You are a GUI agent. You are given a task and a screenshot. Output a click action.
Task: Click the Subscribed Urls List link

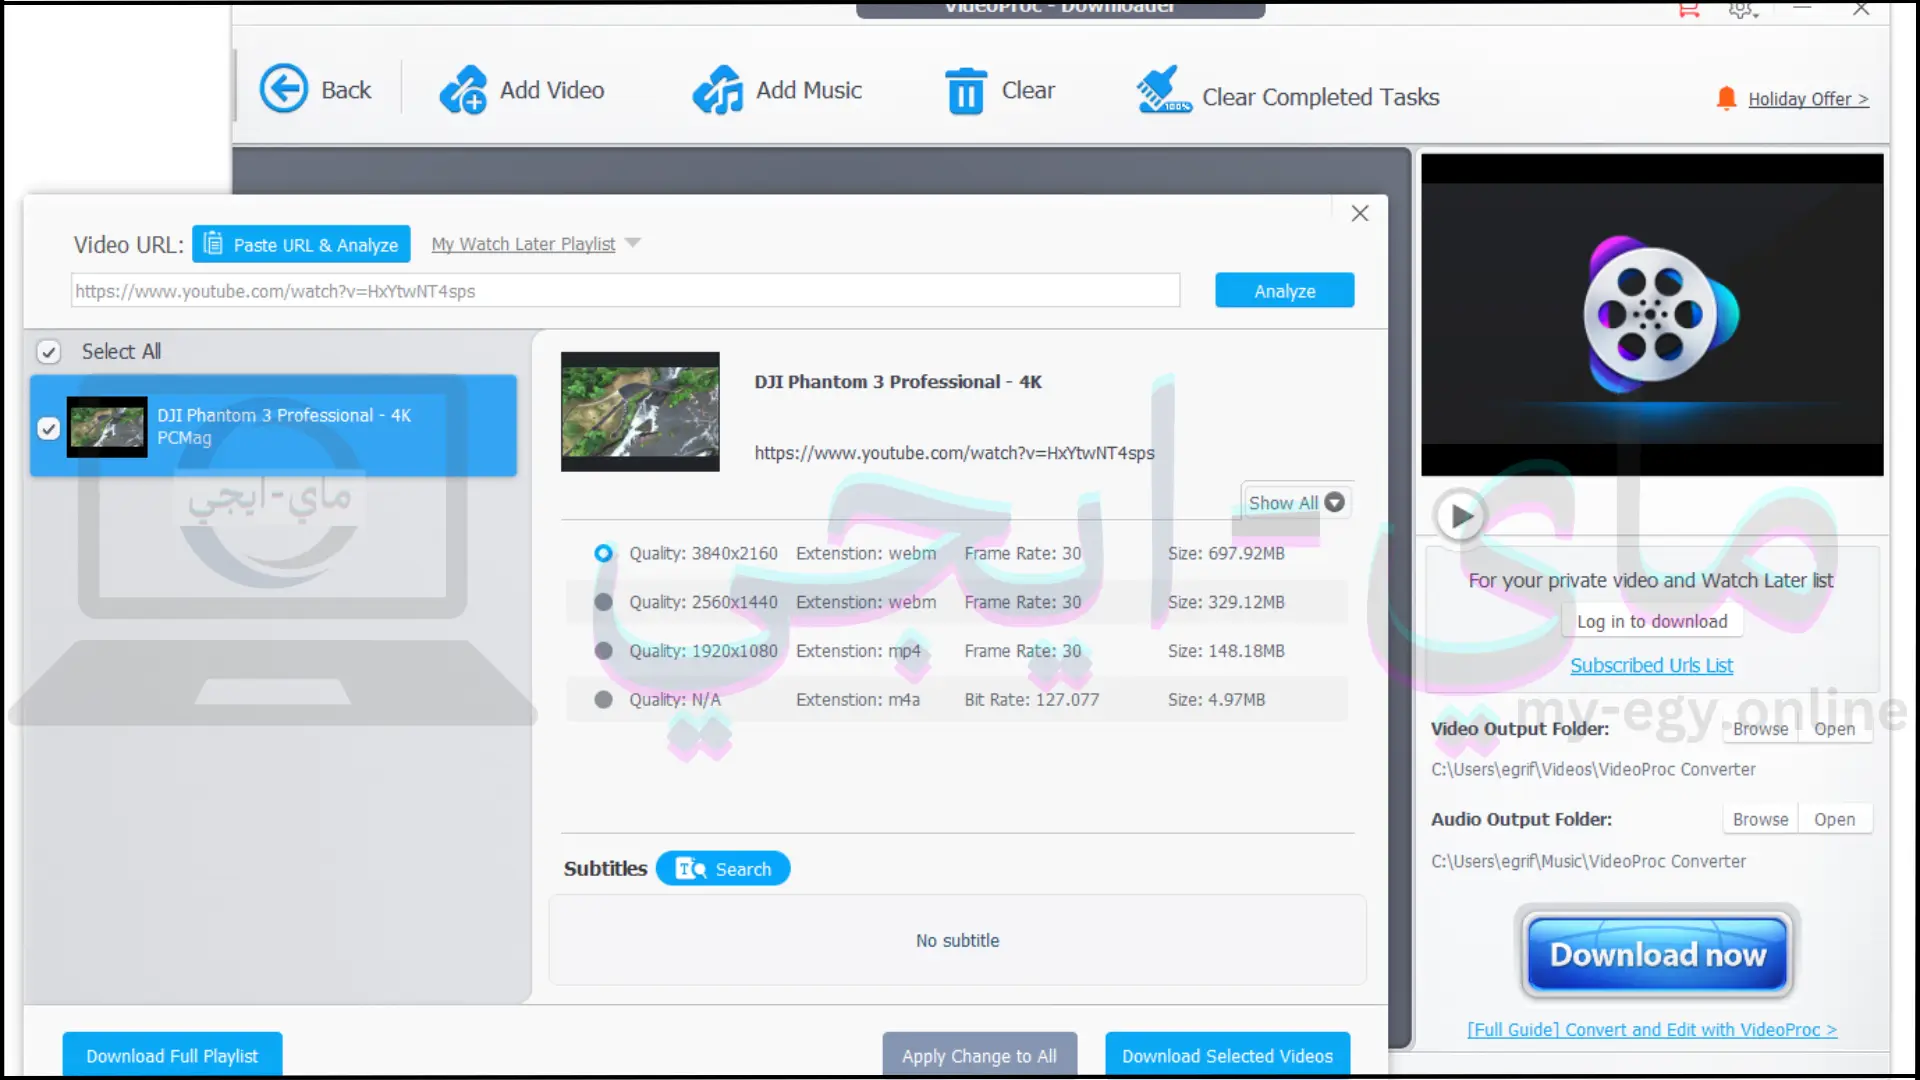(x=1652, y=665)
